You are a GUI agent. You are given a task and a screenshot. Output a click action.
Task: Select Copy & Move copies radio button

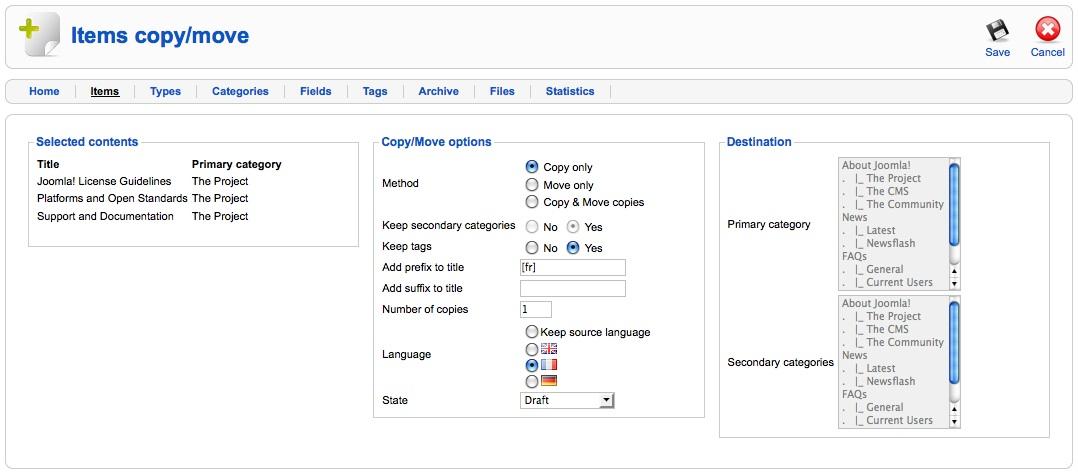(x=531, y=202)
